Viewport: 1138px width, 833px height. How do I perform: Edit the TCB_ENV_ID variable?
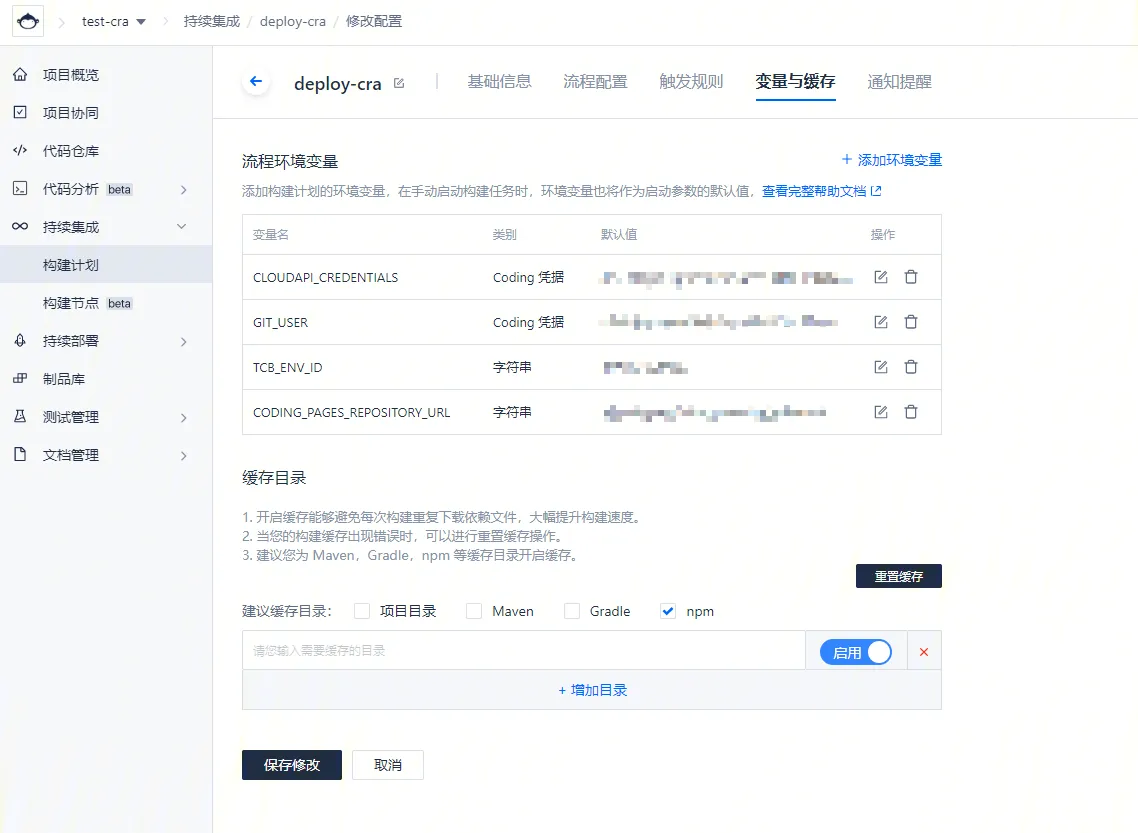[880, 367]
